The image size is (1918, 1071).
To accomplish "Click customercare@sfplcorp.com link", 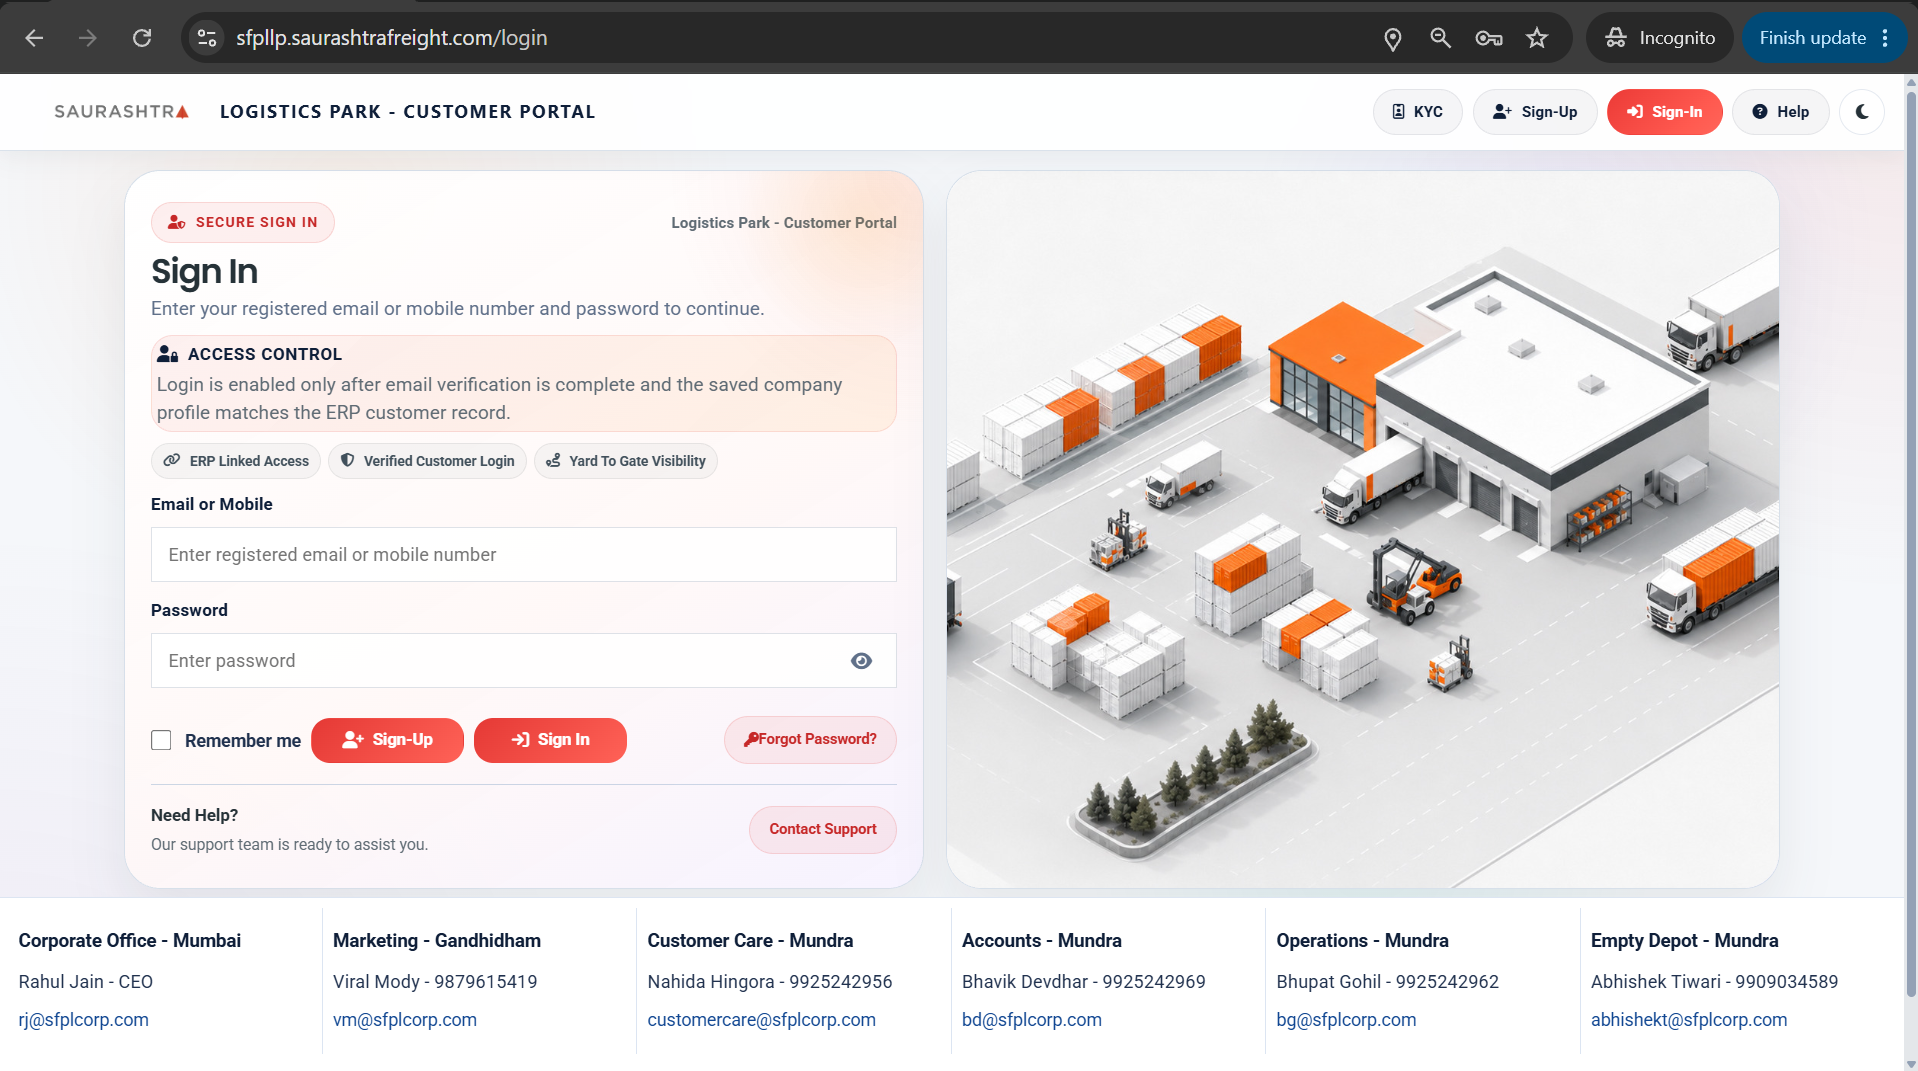I will (762, 1020).
